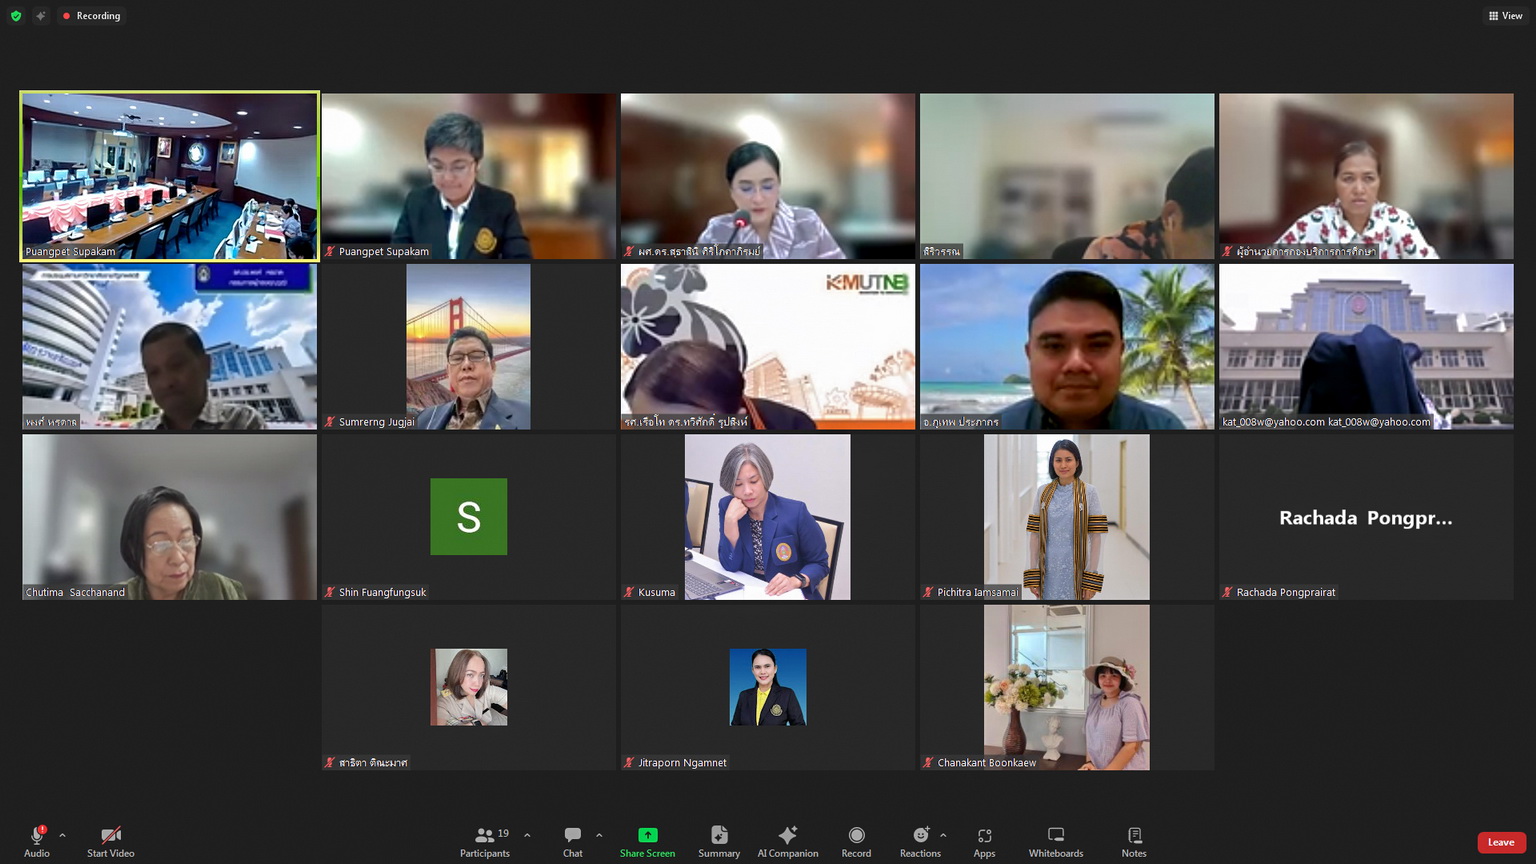Toggle Start Video camera
1536x864 pixels.
110,841
